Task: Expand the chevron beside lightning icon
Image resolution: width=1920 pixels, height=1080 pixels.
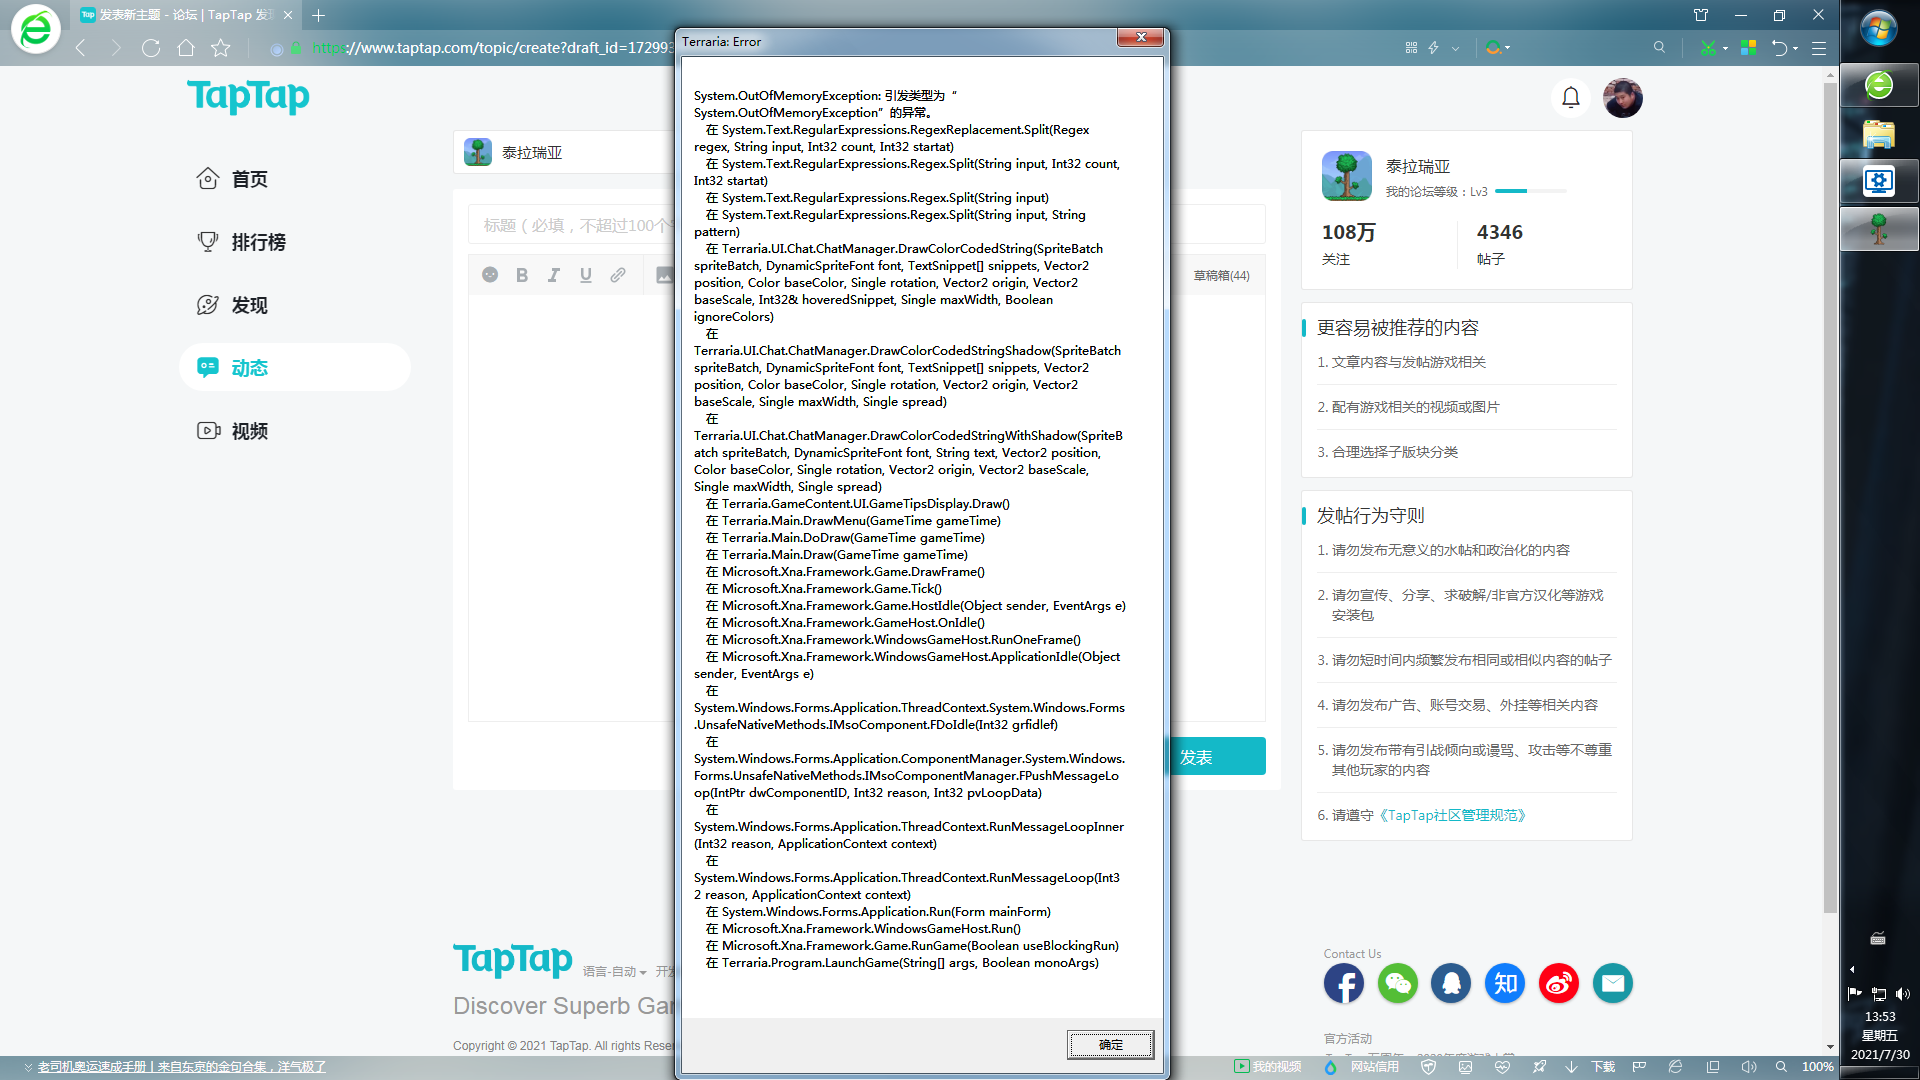Action: pos(1456,48)
